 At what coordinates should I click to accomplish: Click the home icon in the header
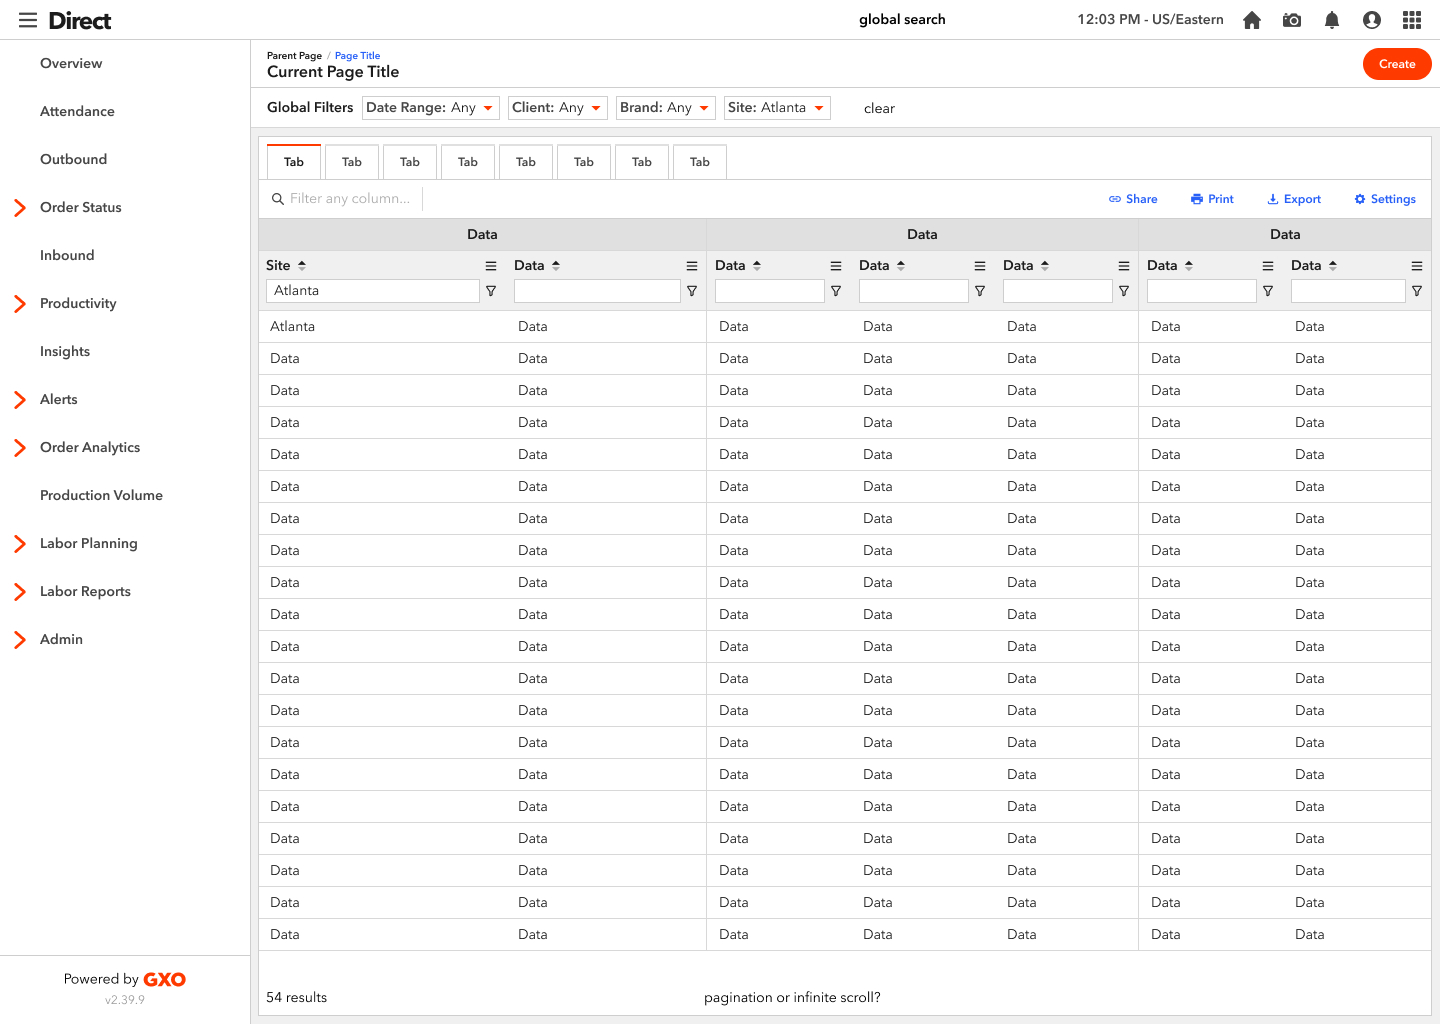click(x=1251, y=19)
